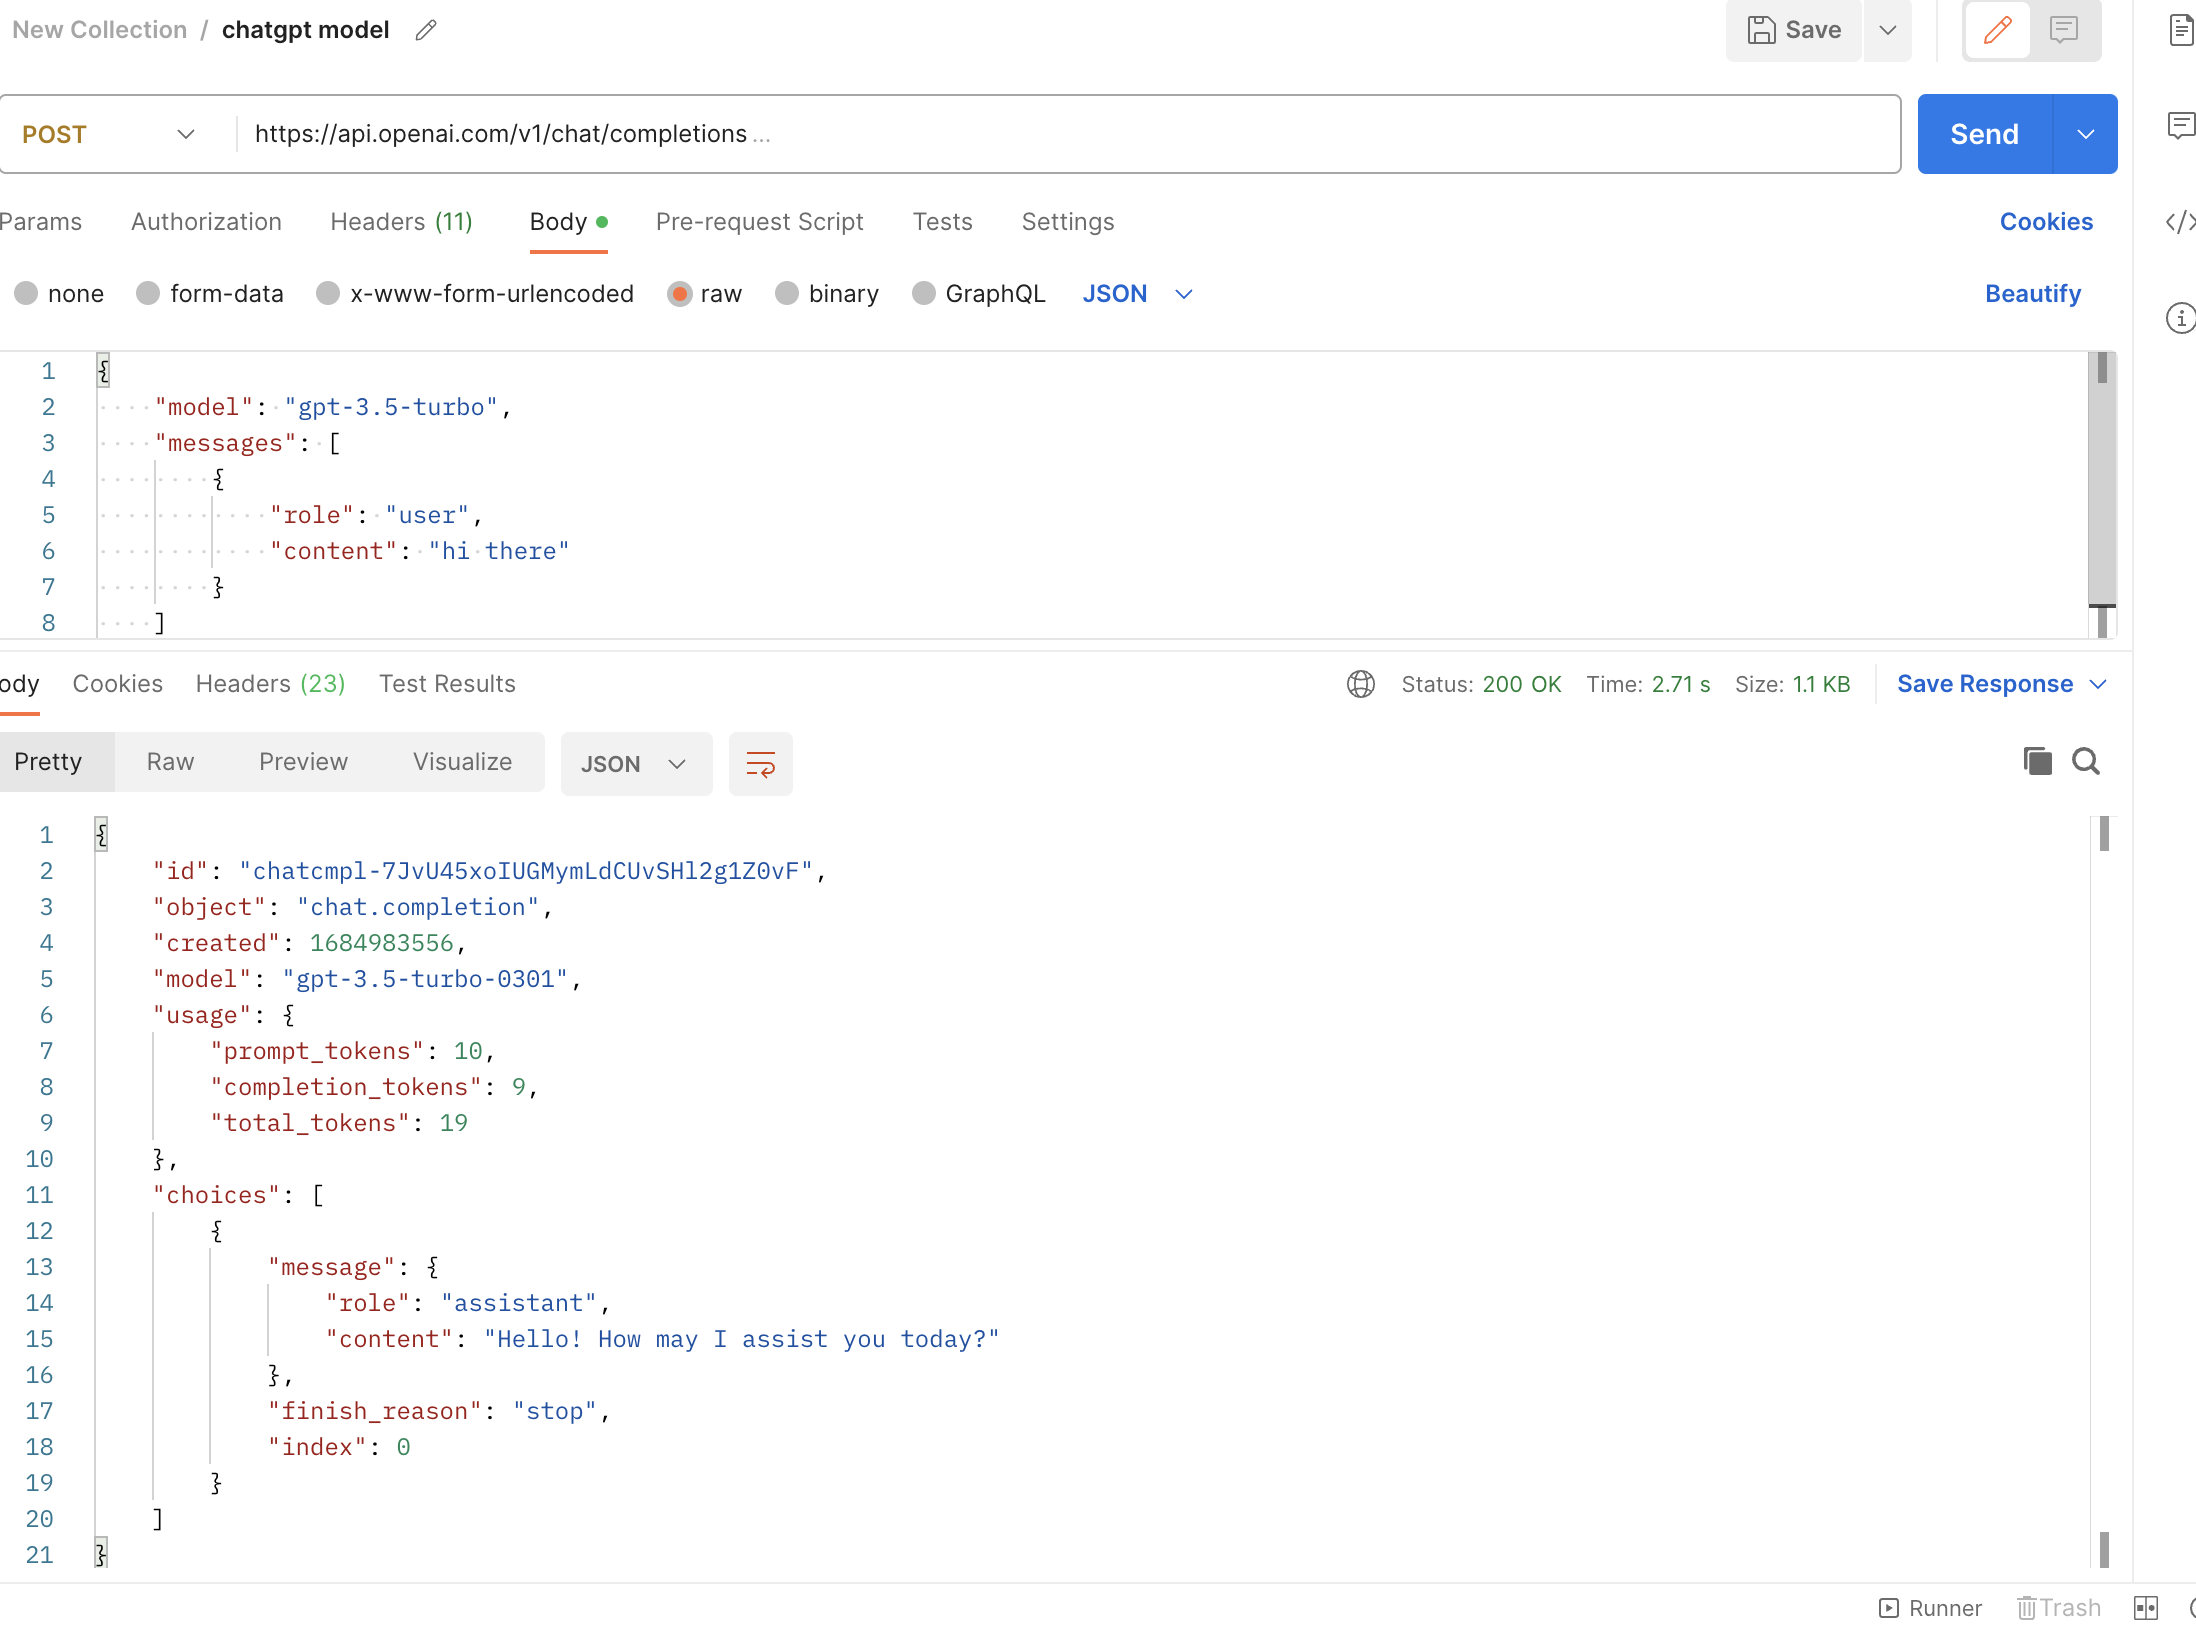Open the code snippet panel in the sidebar
2196x1628 pixels.
[x=2179, y=222]
